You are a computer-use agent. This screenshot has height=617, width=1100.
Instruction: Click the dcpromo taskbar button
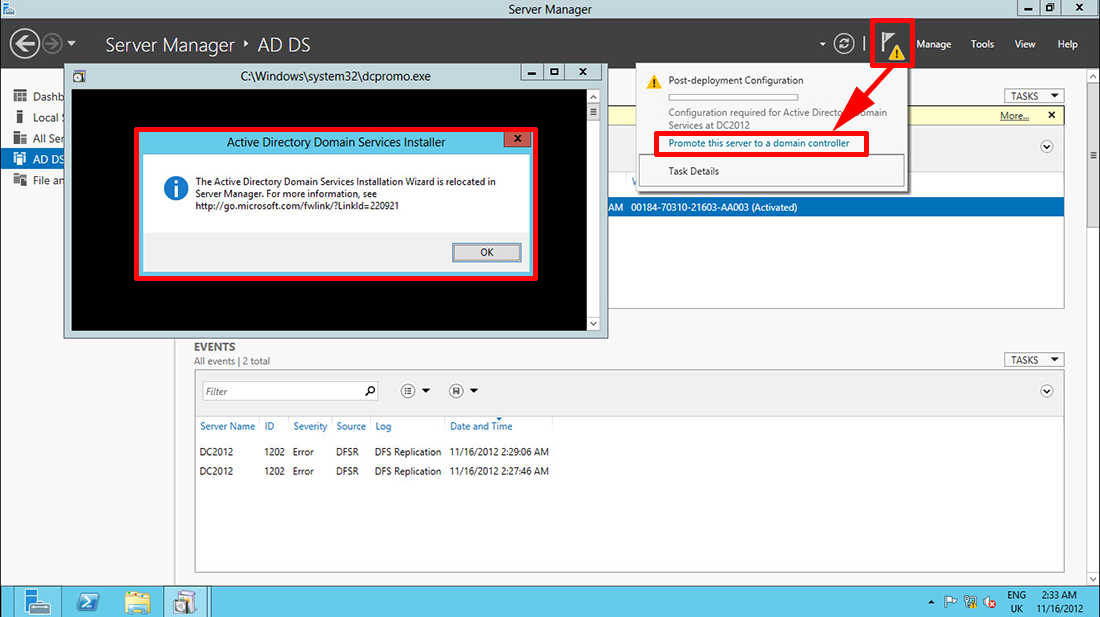(x=185, y=602)
